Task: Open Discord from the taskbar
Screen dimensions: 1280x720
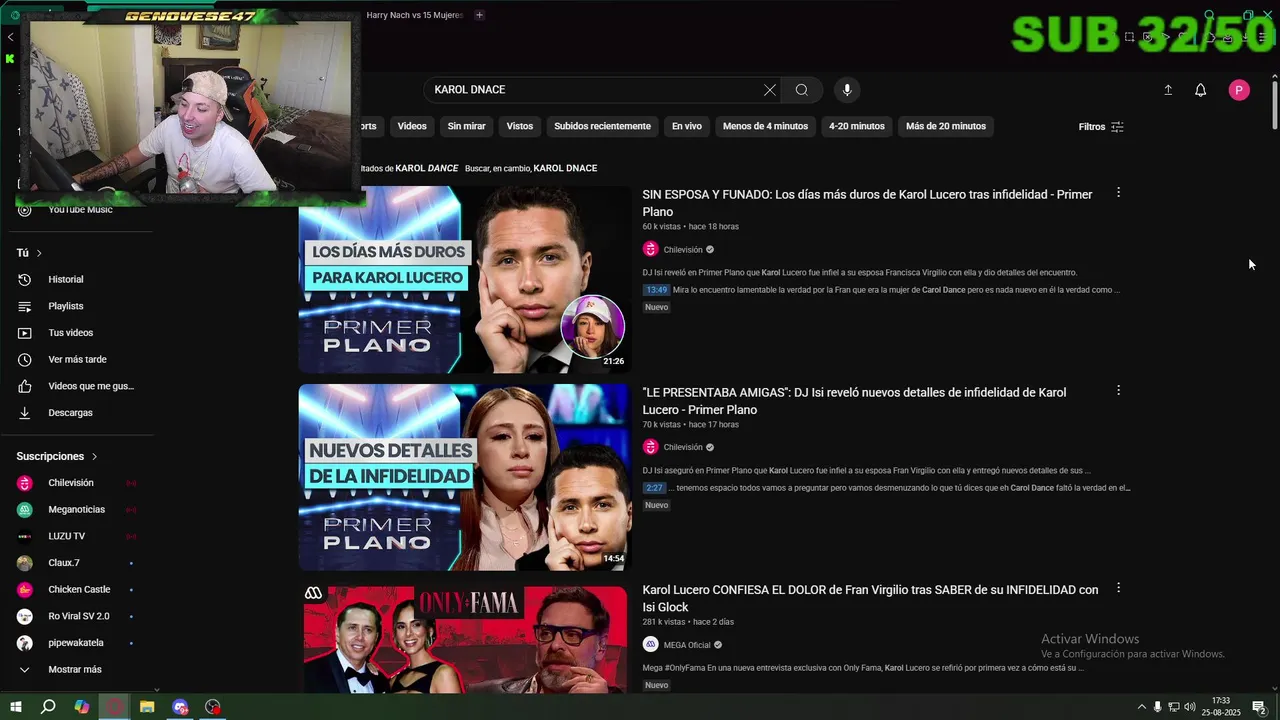Action: pyautogui.click(x=180, y=707)
